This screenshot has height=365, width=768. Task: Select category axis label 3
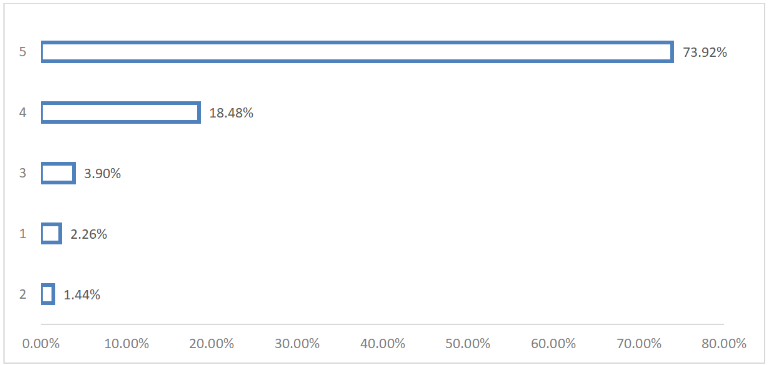click(x=23, y=173)
